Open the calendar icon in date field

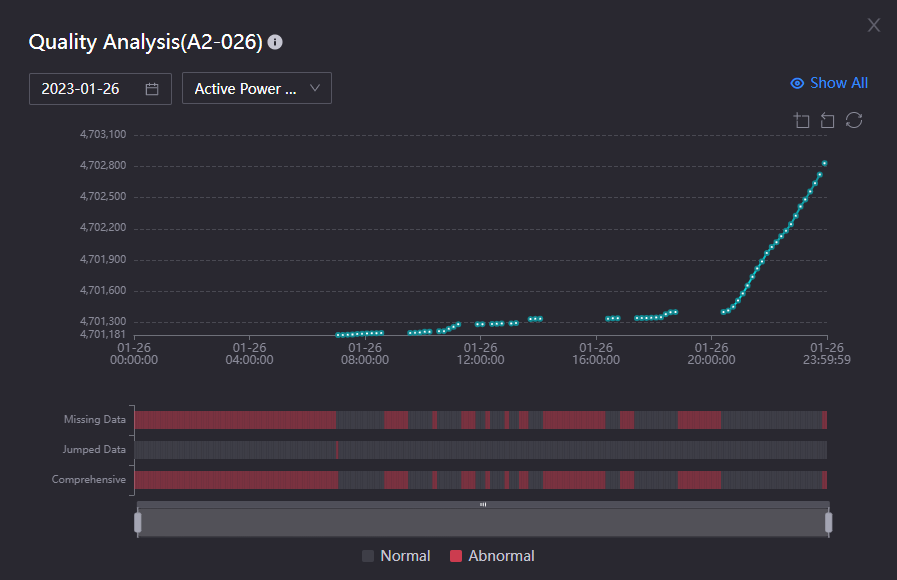(152, 89)
